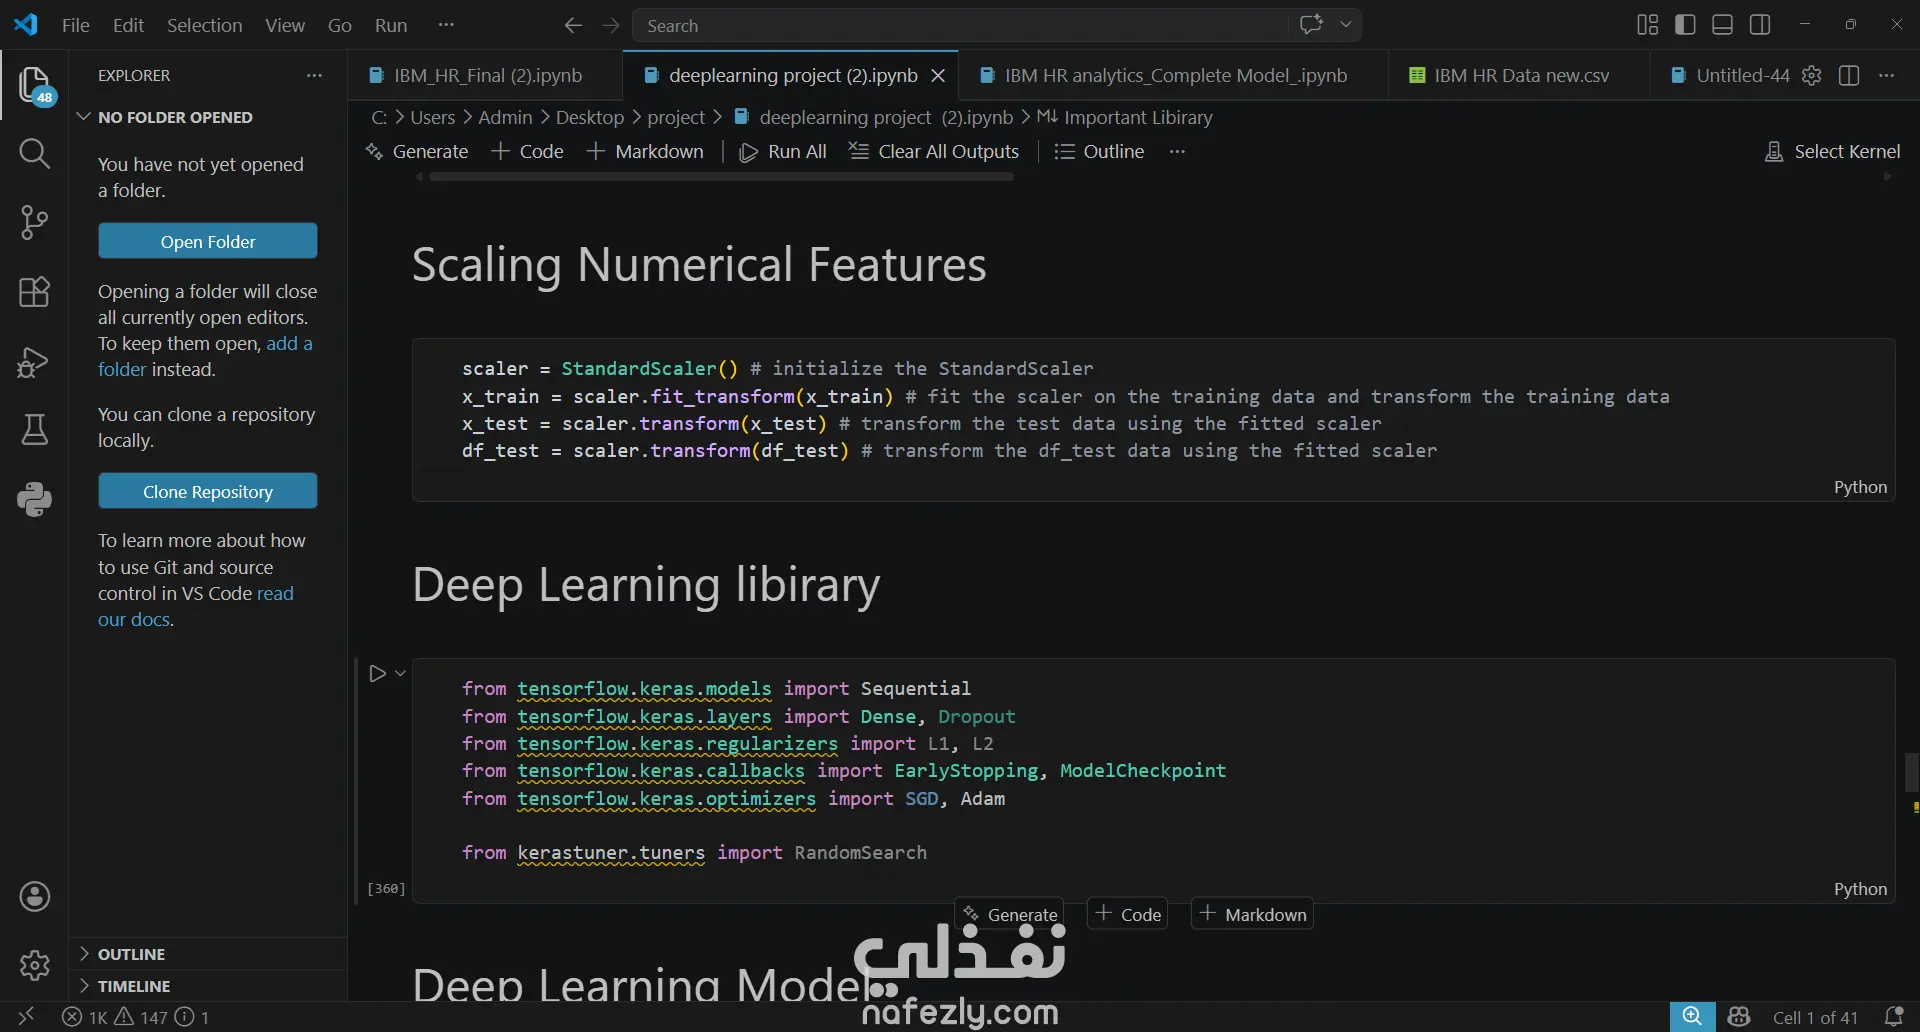This screenshot has width=1920, height=1032.
Task: Open the Testing flask view
Action: [34, 430]
